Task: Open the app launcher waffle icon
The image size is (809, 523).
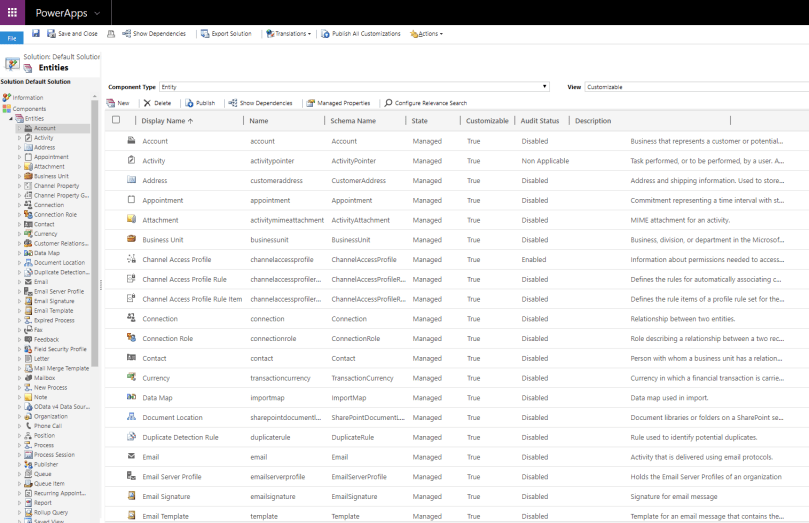Action: click(12, 12)
